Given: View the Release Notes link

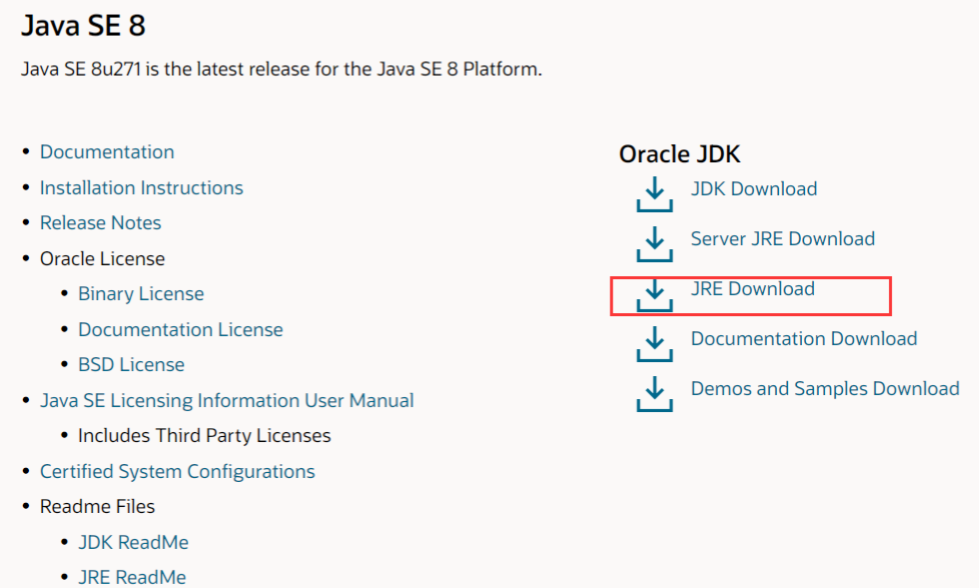Looking at the screenshot, I should click(x=101, y=223).
